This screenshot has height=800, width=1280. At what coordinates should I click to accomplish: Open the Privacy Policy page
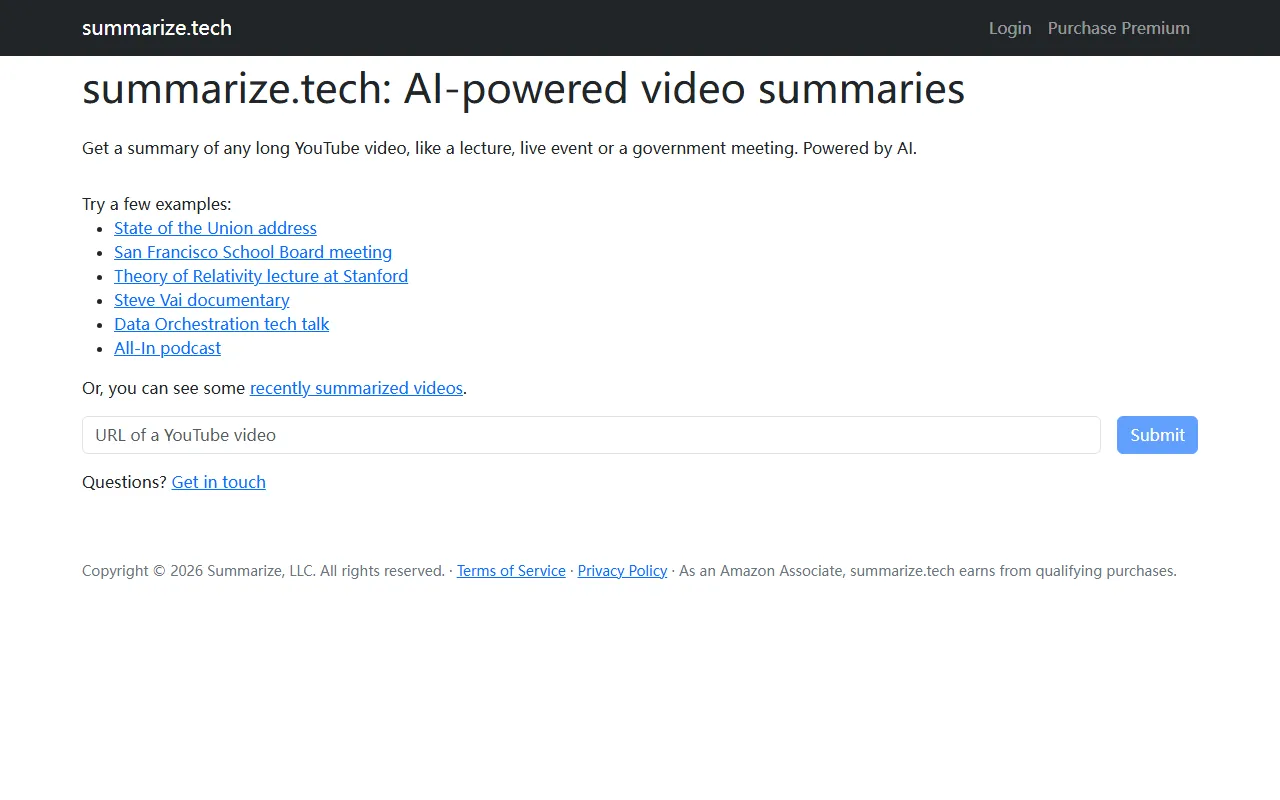click(622, 570)
